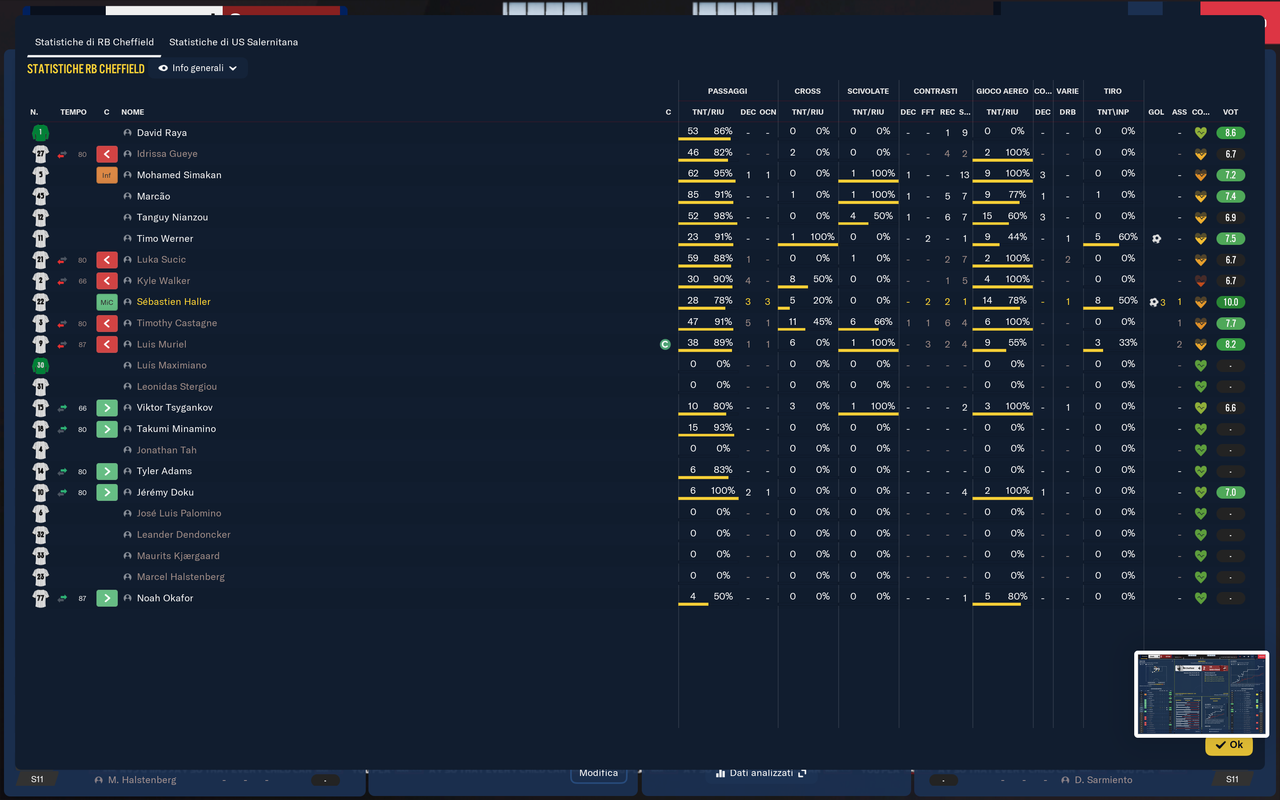This screenshot has width=1280, height=800.
Task: Click D. Sarmiento in the bottom bar
Action: tap(1103, 780)
